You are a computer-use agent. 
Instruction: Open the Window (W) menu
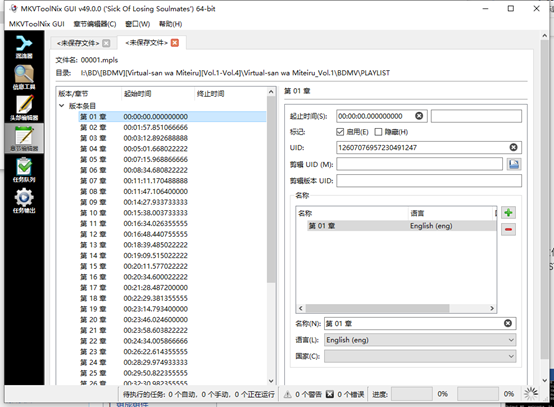pos(137,24)
